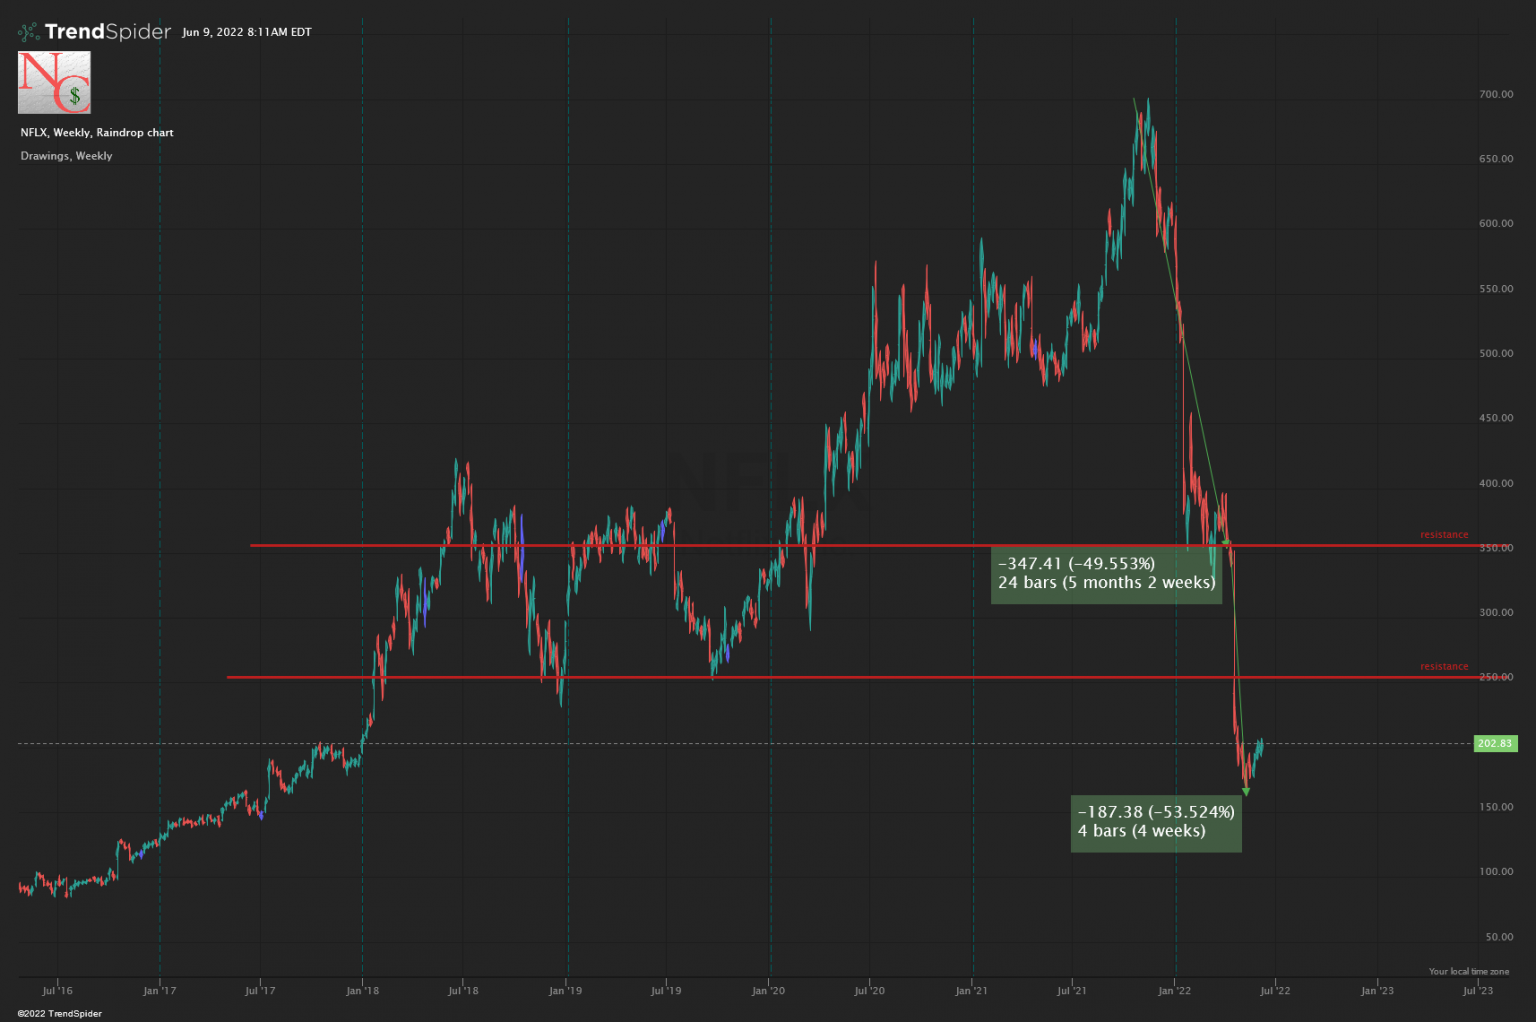1536x1022 pixels.
Task: Click the NFLX, Weekly, Raindrop chart title
Action: coord(97,133)
